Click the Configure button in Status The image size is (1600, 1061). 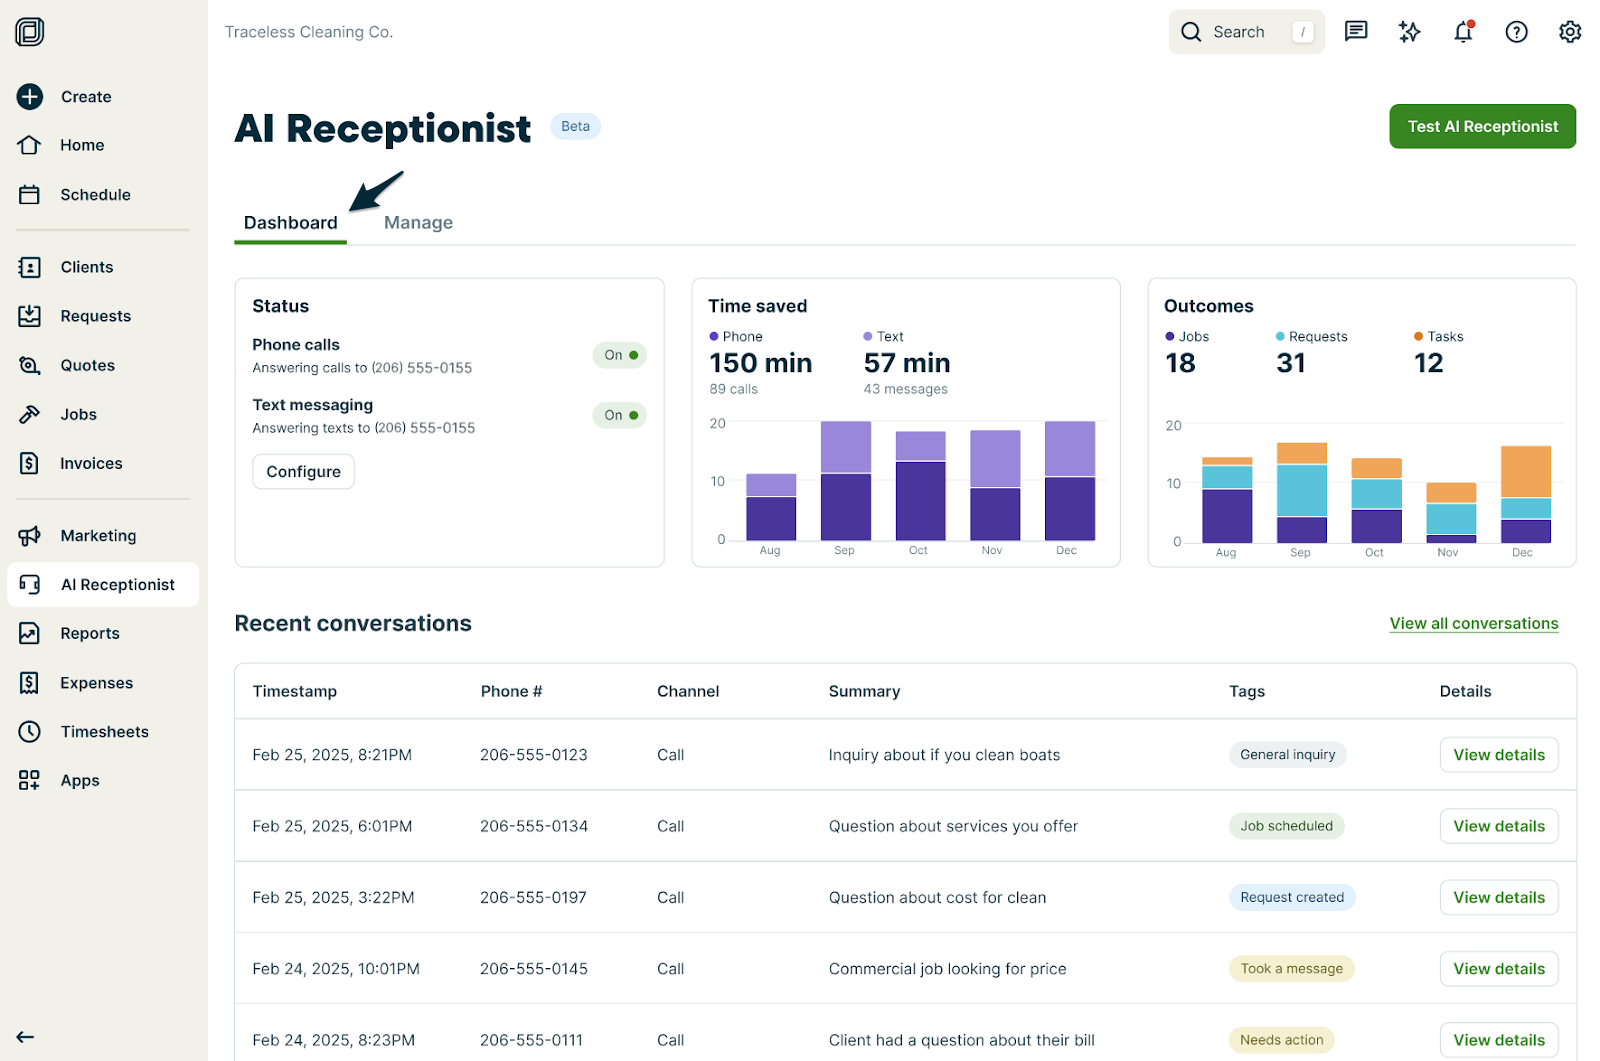coord(303,472)
